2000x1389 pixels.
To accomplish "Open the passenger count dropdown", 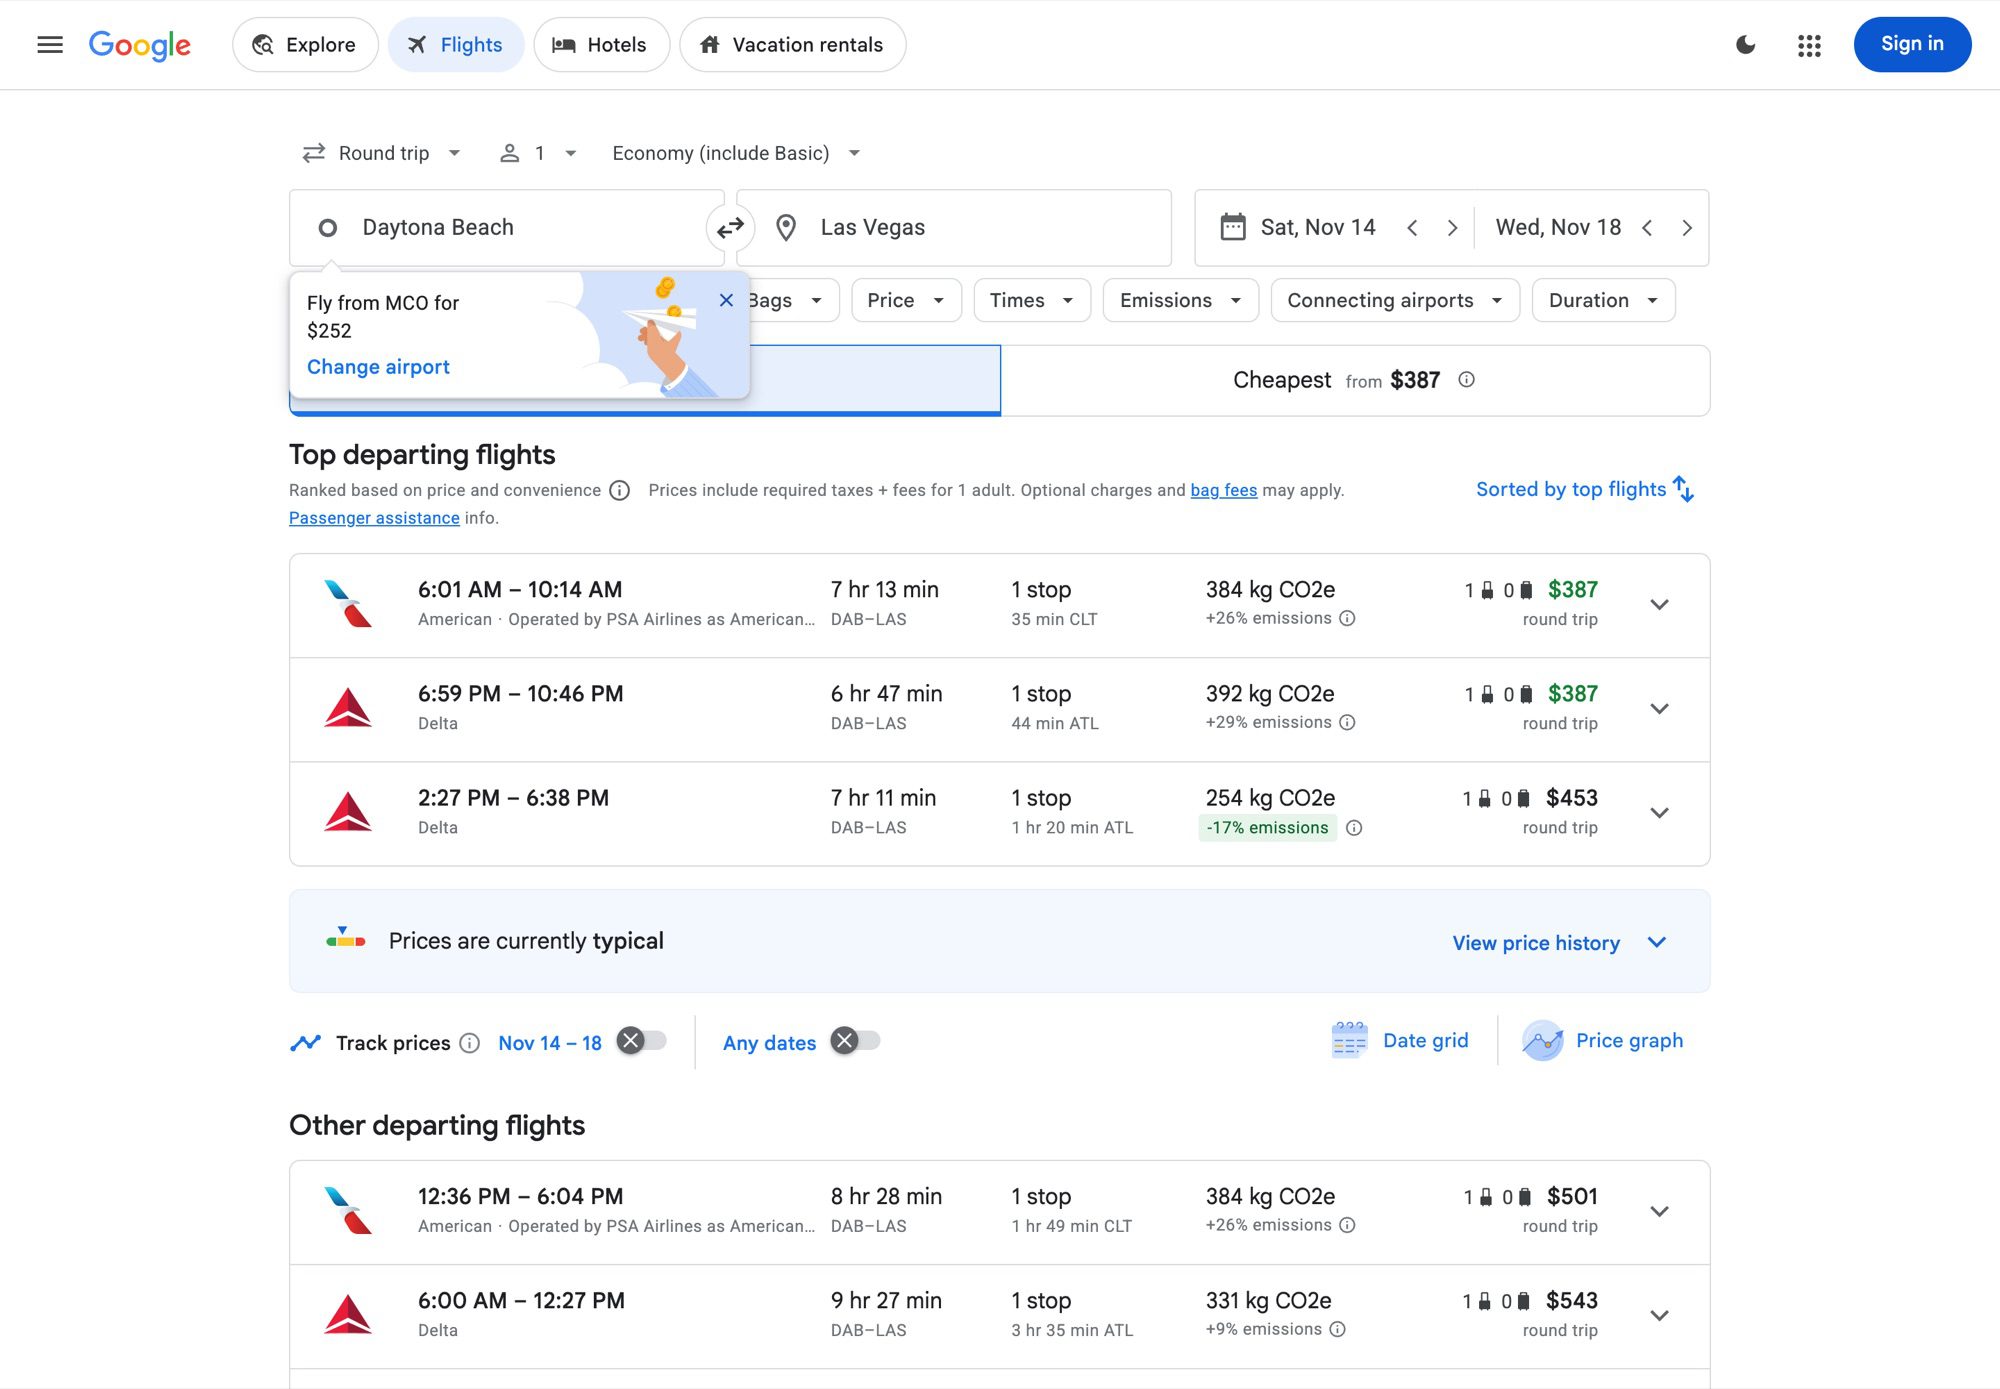I will pyautogui.click(x=538, y=153).
